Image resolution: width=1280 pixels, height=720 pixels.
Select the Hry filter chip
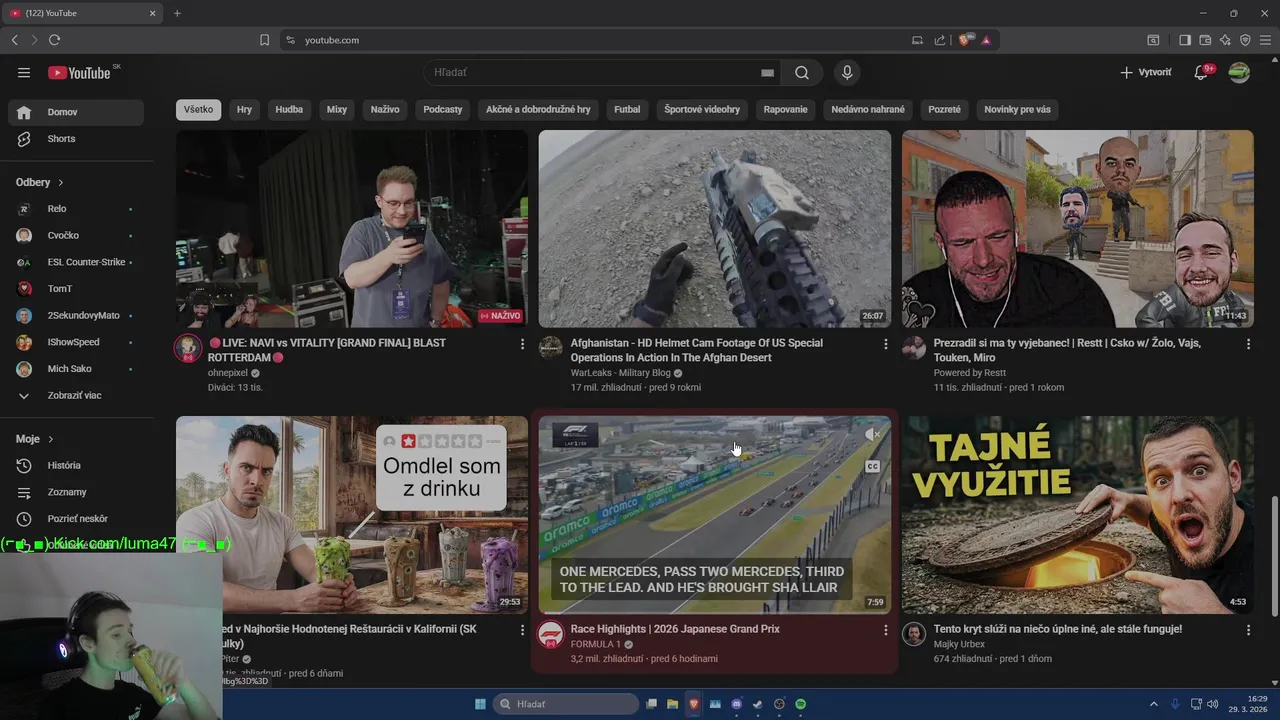tap(244, 109)
